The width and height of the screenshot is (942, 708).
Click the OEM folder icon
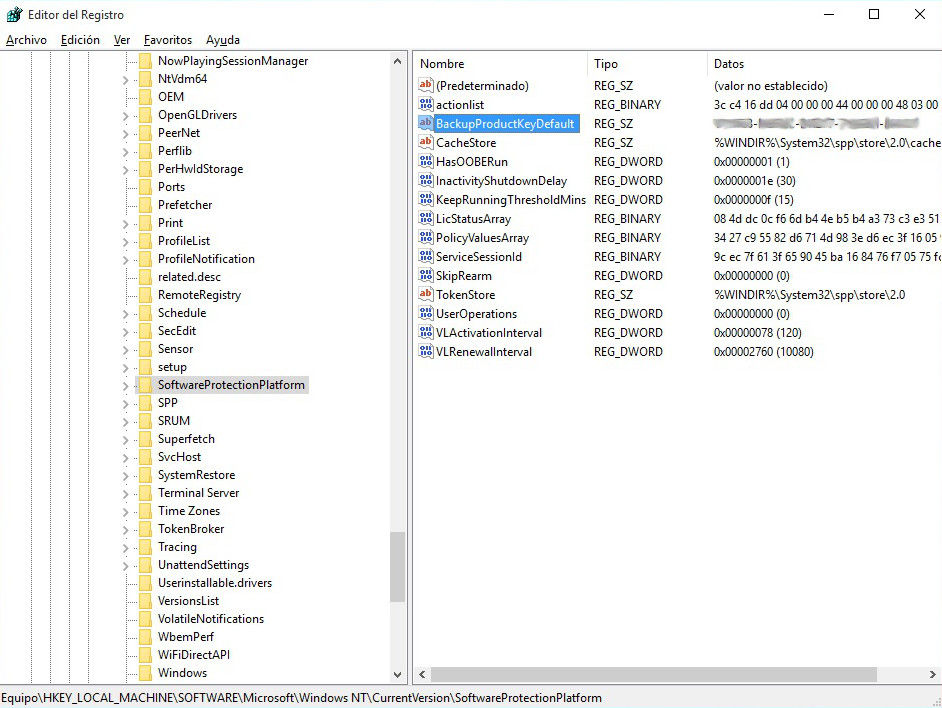pos(145,97)
